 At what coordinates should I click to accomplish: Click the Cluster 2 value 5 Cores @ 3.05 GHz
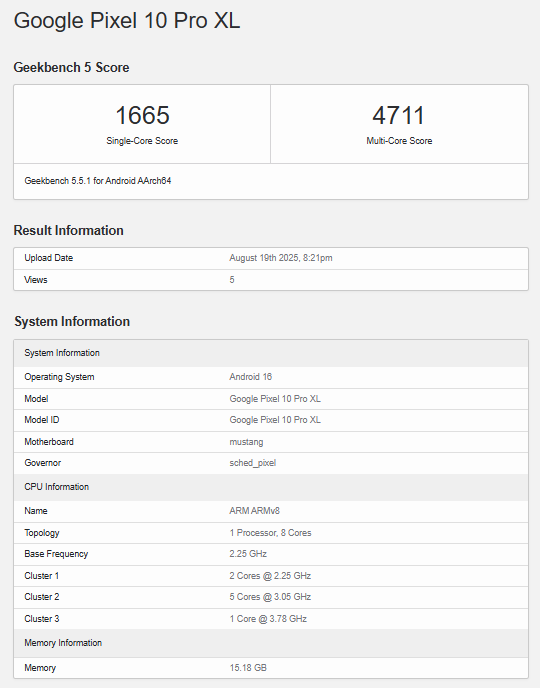(270, 597)
